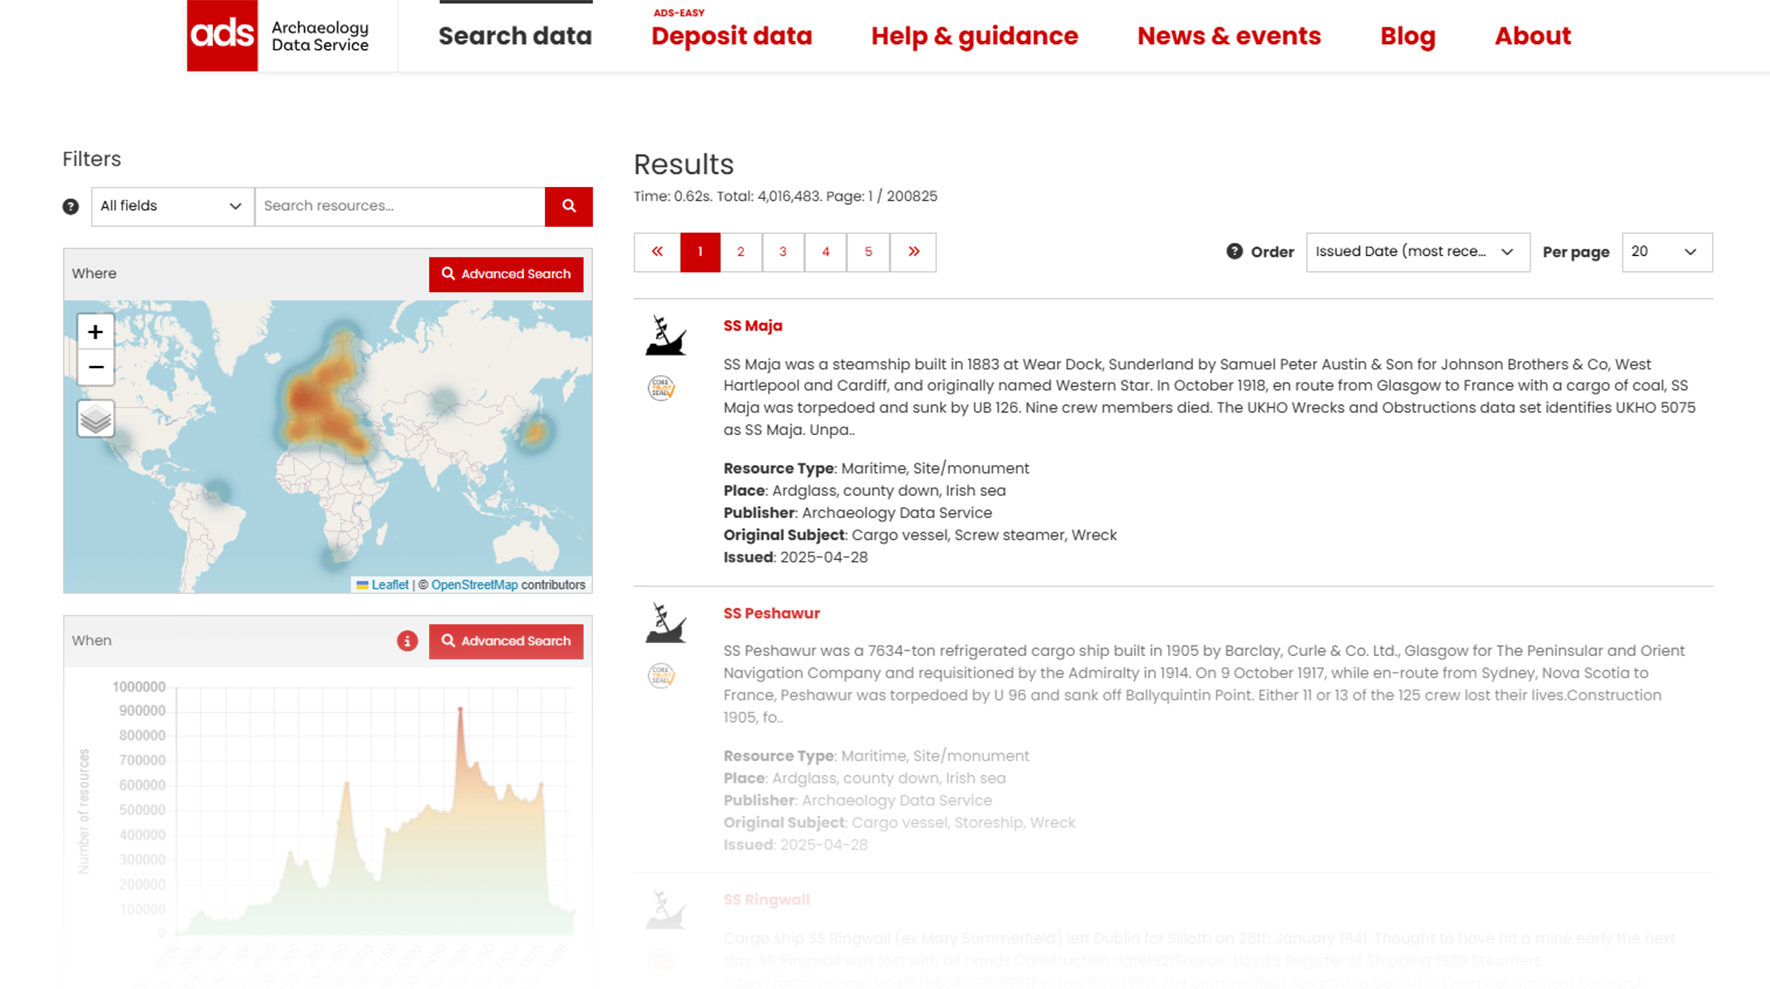Viewport: 1770px width, 989px height.
Task: Open the Order by Issued Date dropdown
Action: click(1416, 252)
